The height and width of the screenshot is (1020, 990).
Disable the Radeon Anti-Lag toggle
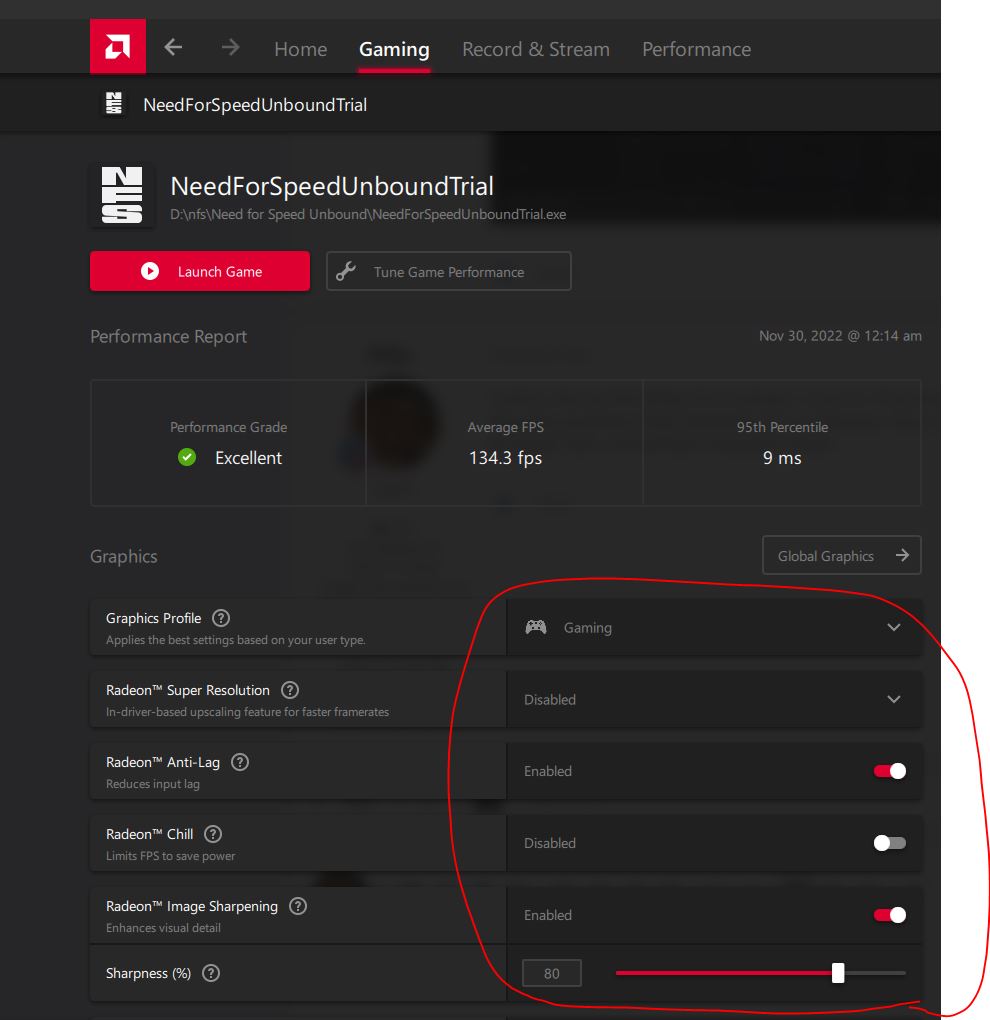click(x=889, y=771)
